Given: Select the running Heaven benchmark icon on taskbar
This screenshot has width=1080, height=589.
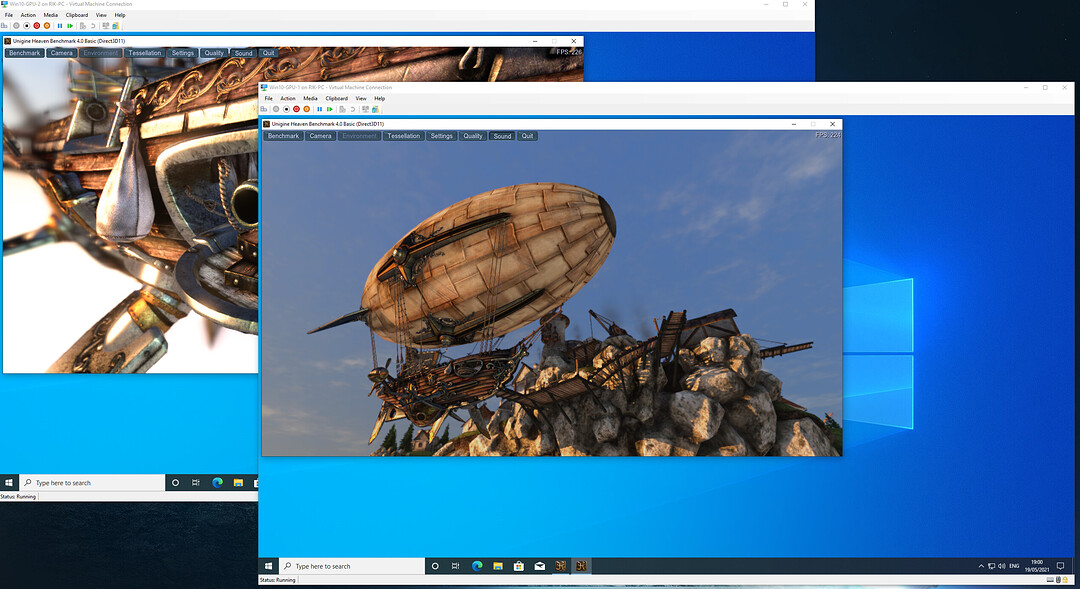Looking at the screenshot, I should 580,565.
